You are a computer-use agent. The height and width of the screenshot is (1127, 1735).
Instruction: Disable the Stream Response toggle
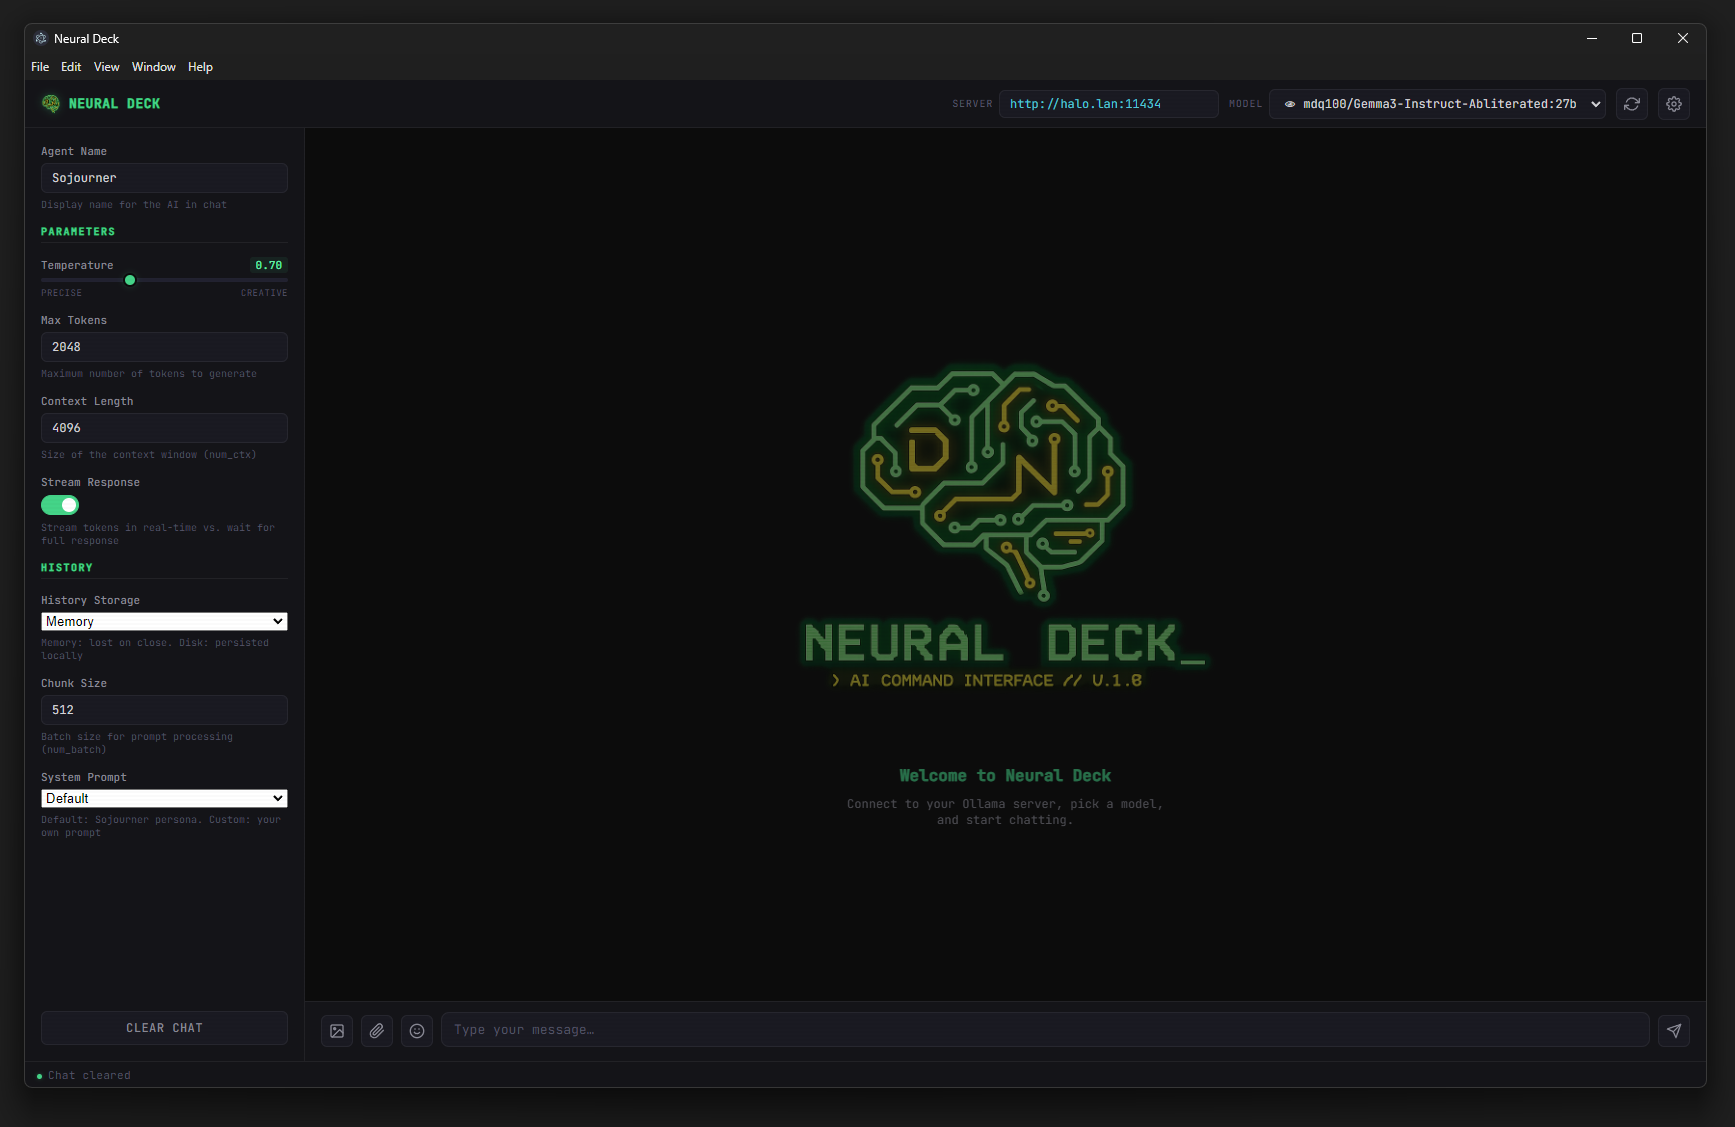click(x=59, y=505)
